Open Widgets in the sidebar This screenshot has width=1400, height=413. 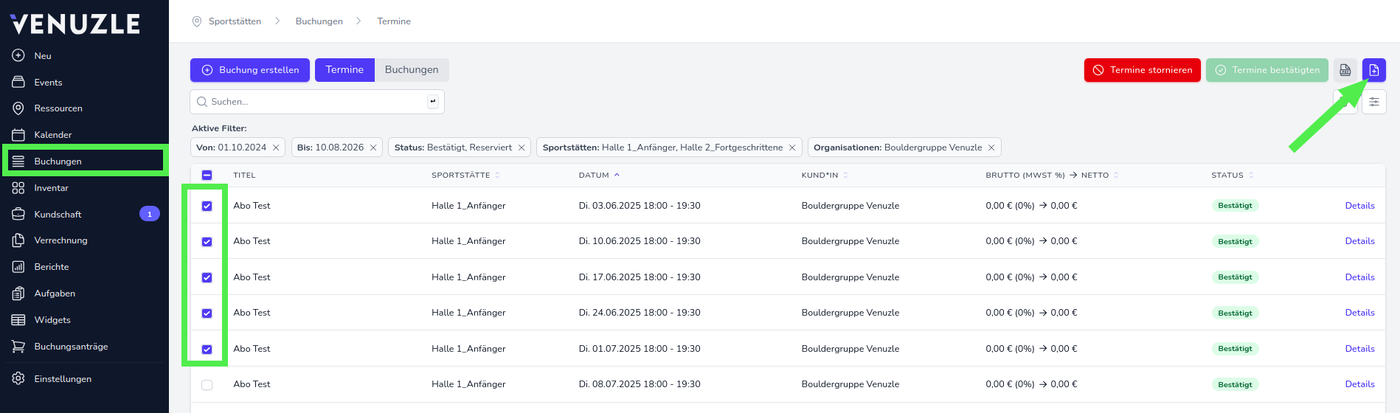pyautogui.click(x=52, y=320)
